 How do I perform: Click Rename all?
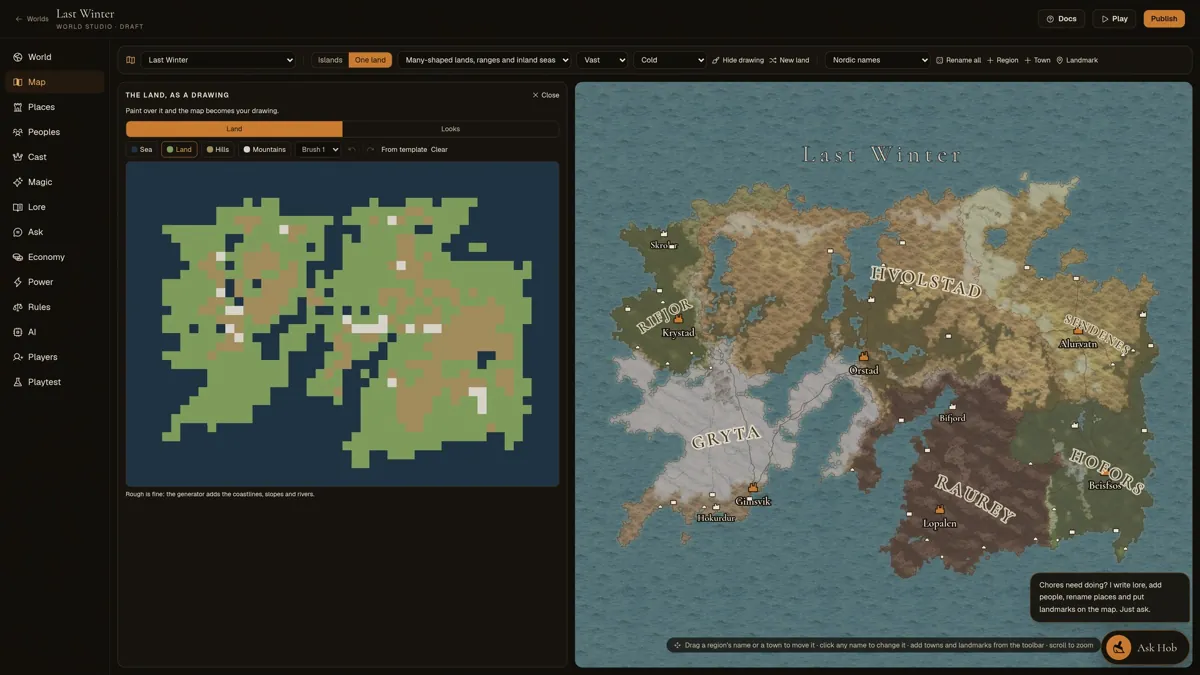[958, 60]
